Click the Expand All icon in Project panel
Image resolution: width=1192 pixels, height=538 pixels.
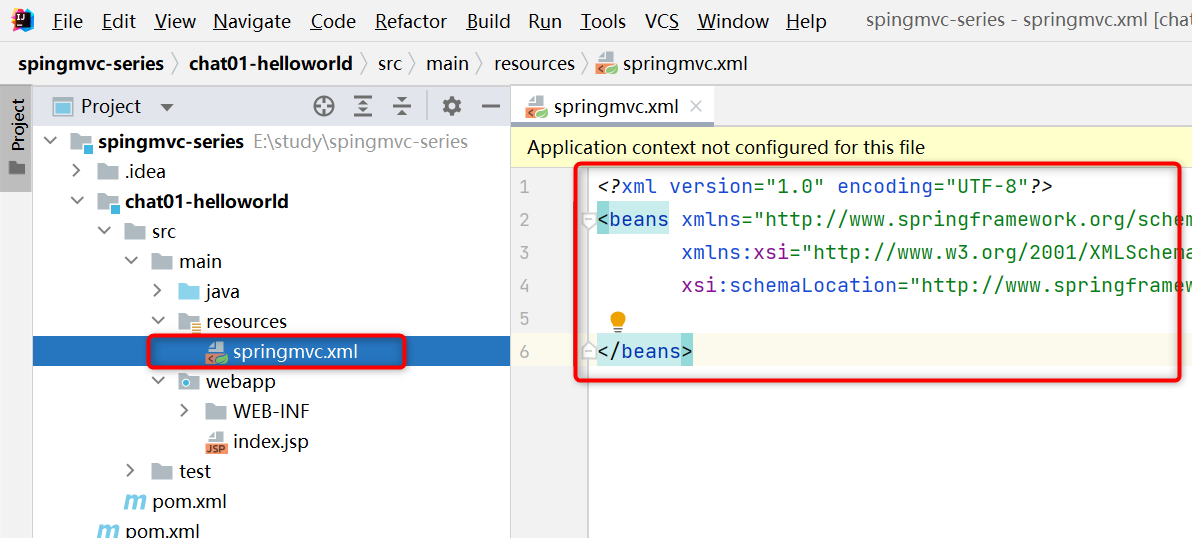[363, 107]
